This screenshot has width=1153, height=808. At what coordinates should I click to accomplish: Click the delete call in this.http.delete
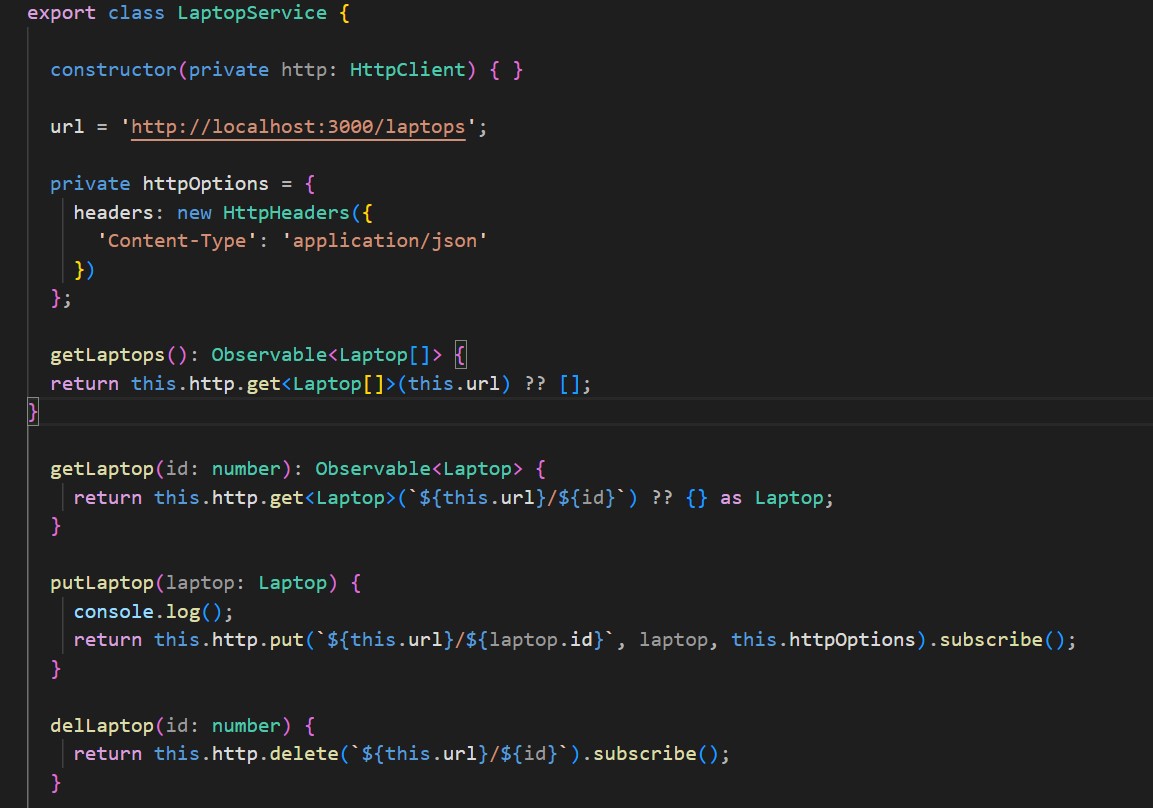303,754
